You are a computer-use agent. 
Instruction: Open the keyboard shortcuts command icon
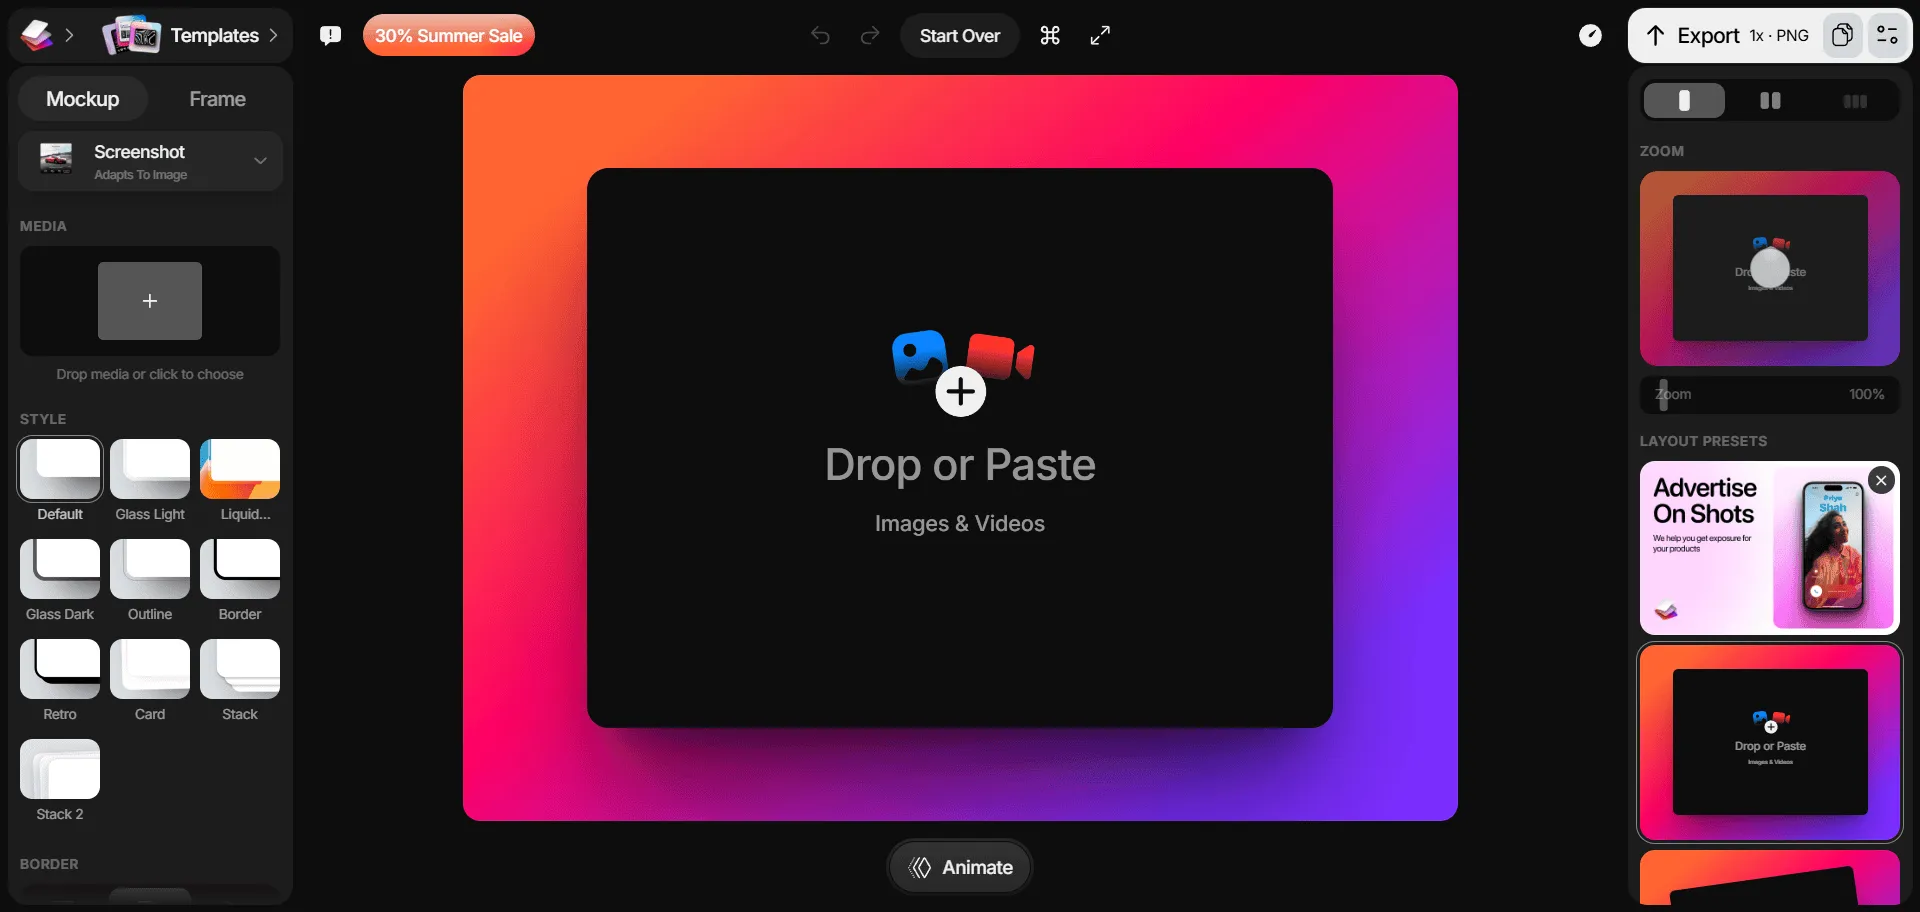1049,35
